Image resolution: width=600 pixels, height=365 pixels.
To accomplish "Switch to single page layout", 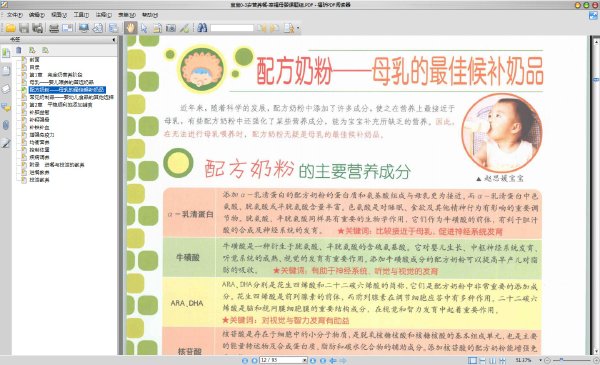I will pos(473,360).
